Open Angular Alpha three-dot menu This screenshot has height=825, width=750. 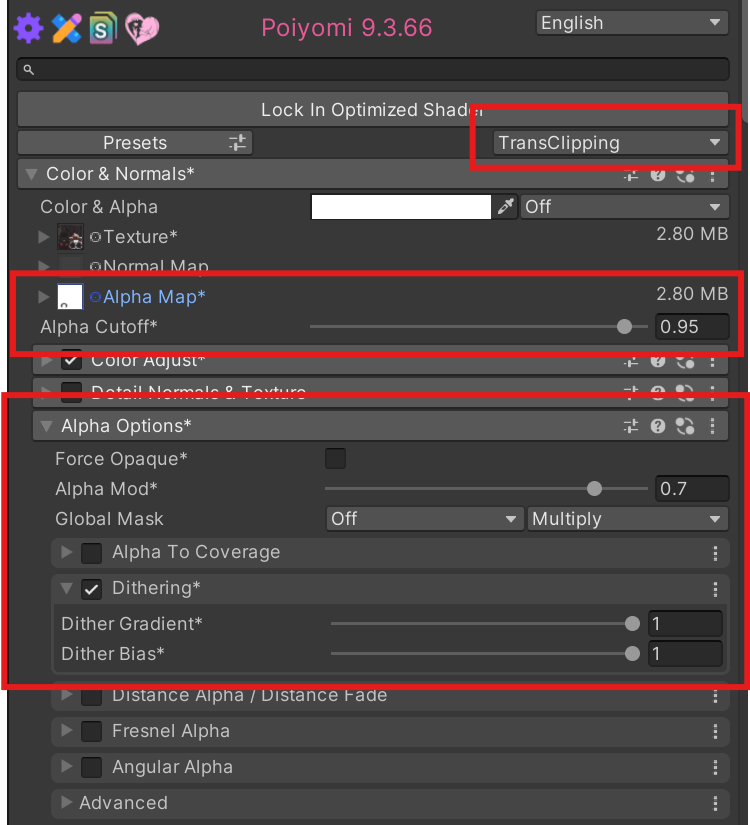click(x=715, y=767)
